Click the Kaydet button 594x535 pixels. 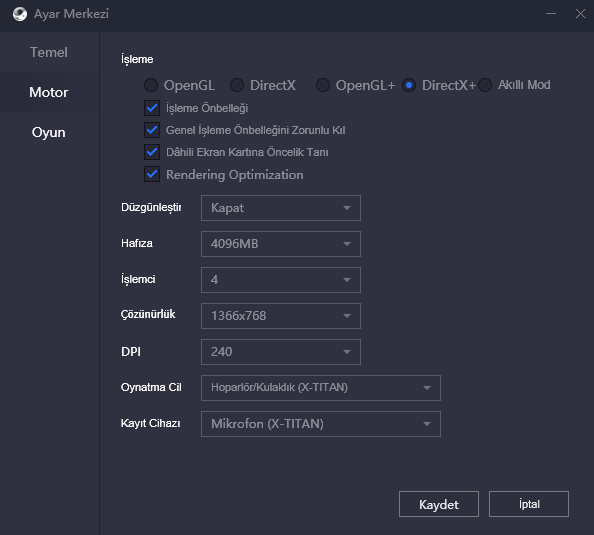pyautogui.click(x=439, y=504)
